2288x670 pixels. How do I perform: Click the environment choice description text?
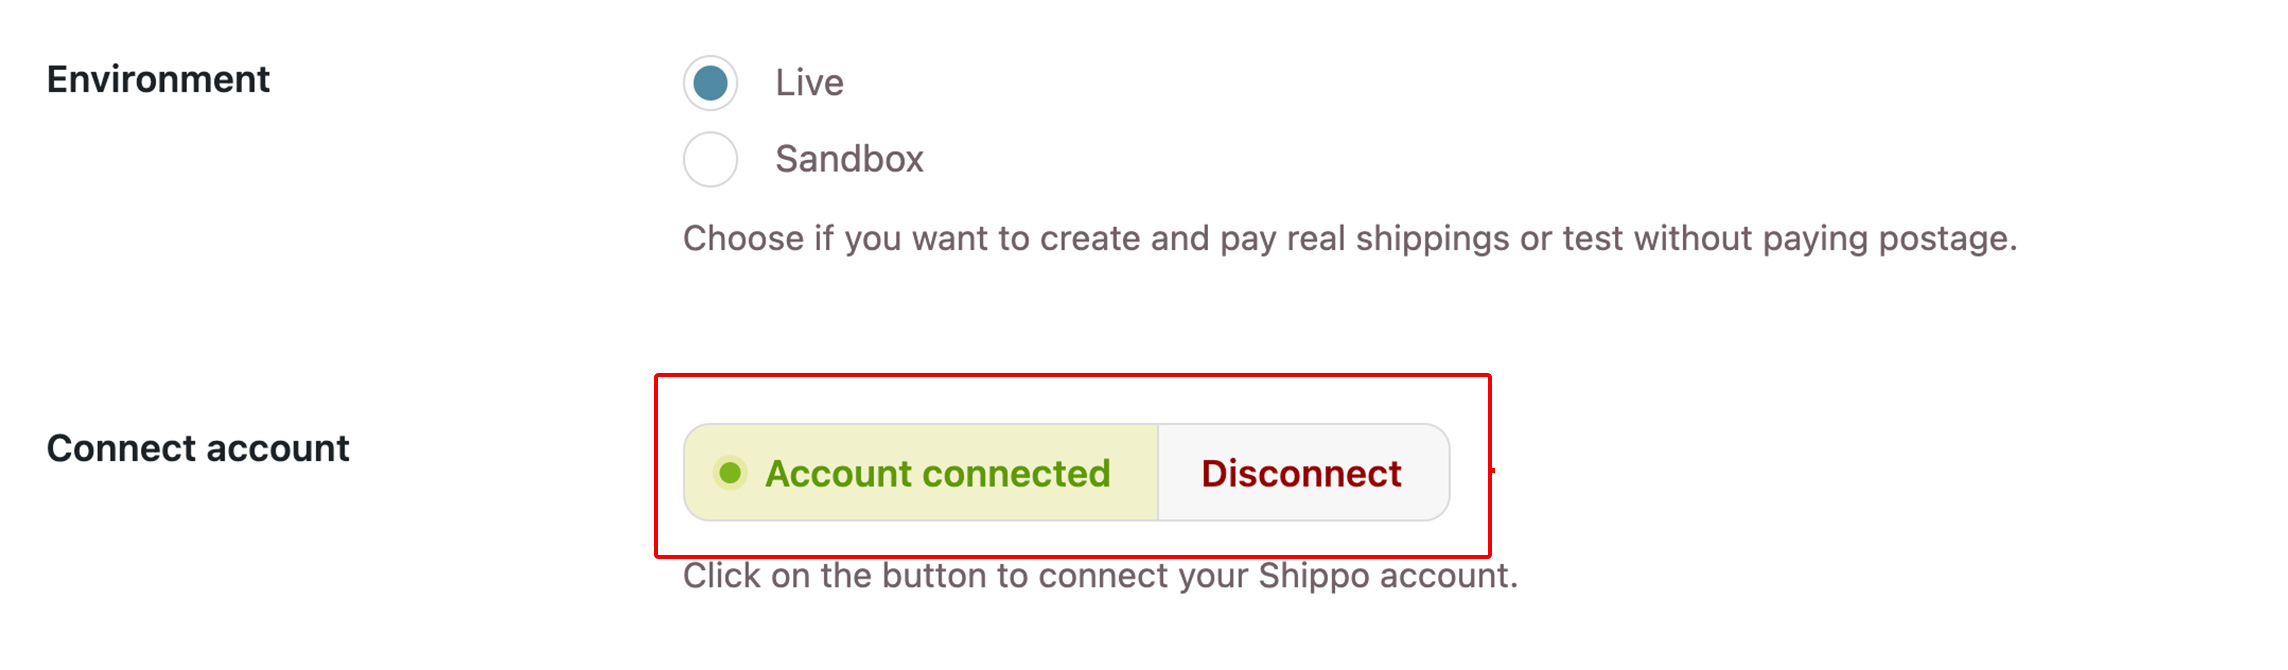tap(1350, 238)
